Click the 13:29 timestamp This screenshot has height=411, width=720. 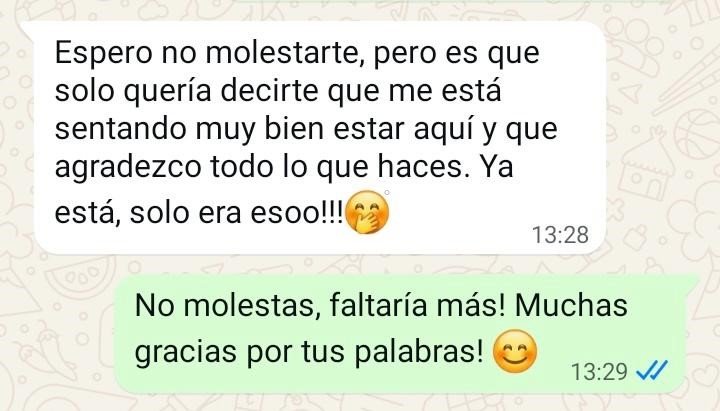(599, 371)
